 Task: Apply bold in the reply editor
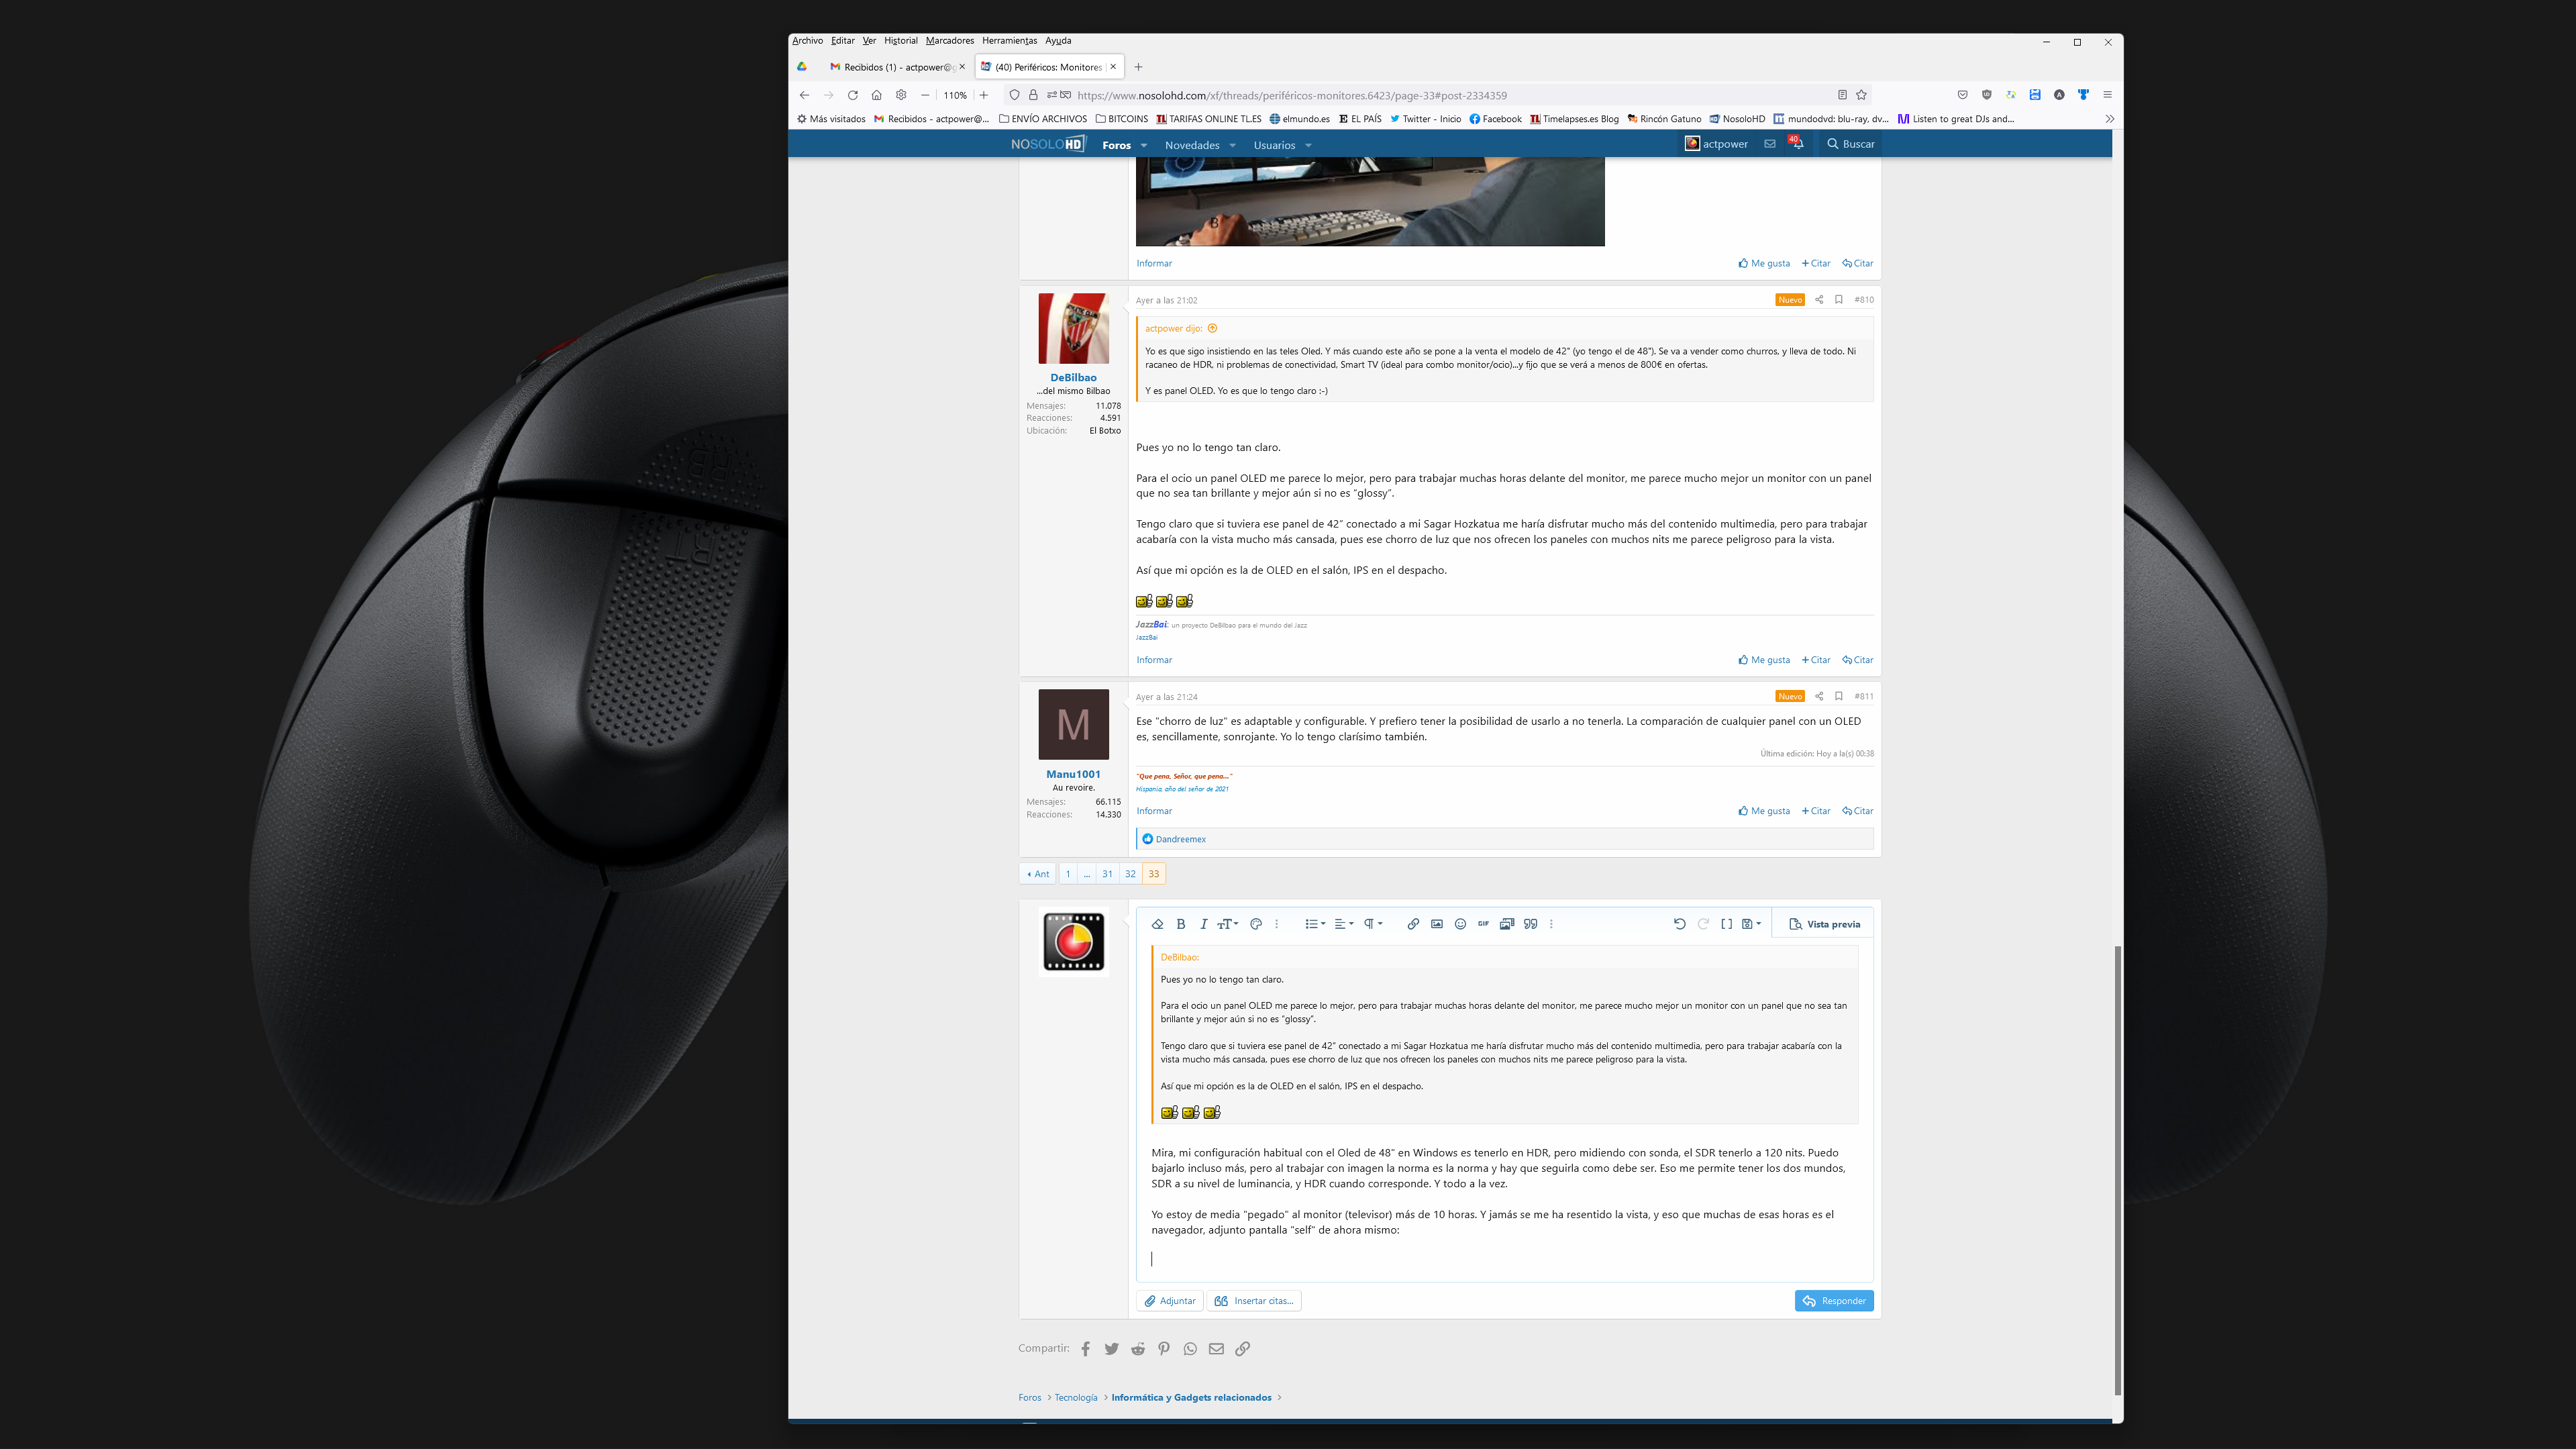point(1181,924)
